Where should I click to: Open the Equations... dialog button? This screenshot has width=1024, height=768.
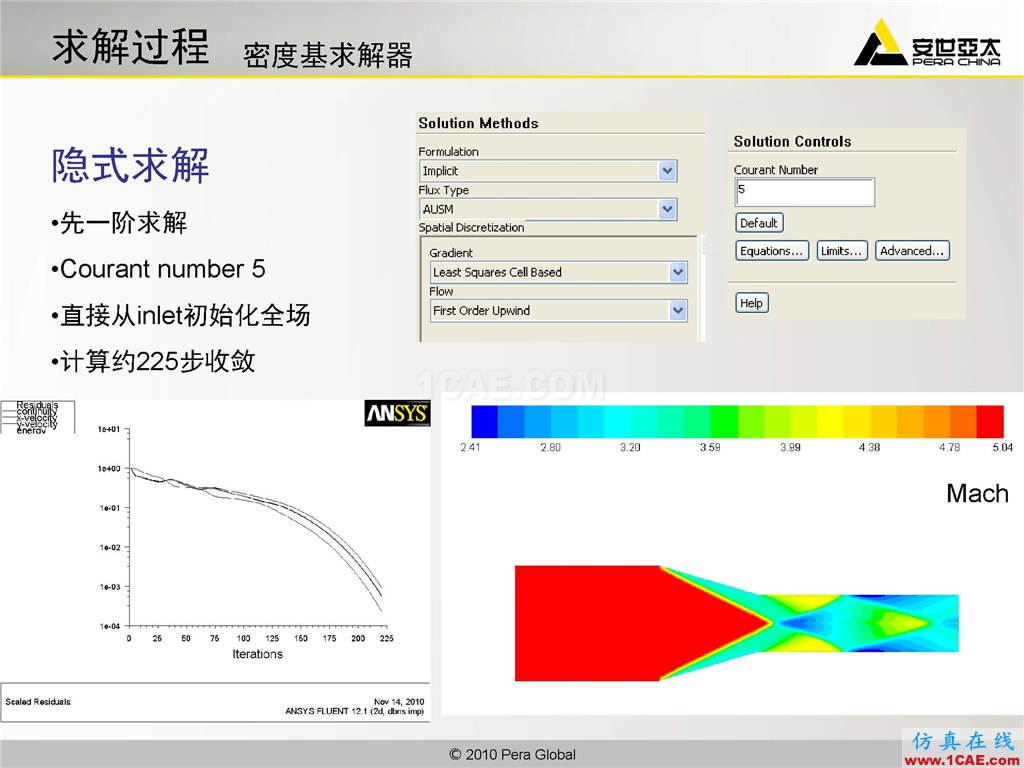(x=772, y=251)
